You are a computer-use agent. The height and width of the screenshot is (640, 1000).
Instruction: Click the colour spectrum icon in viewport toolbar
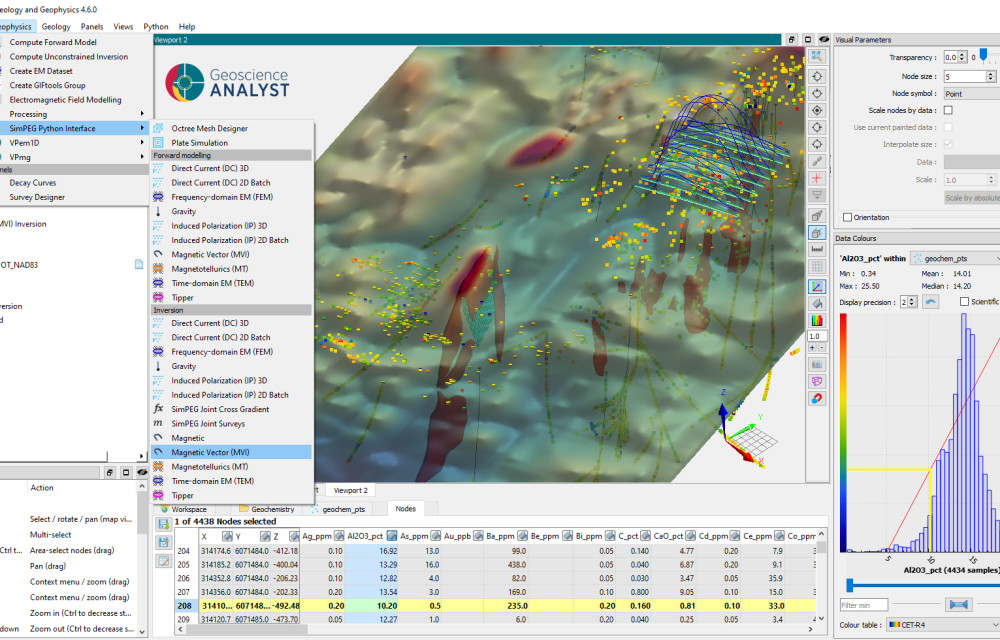(x=817, y=321)
